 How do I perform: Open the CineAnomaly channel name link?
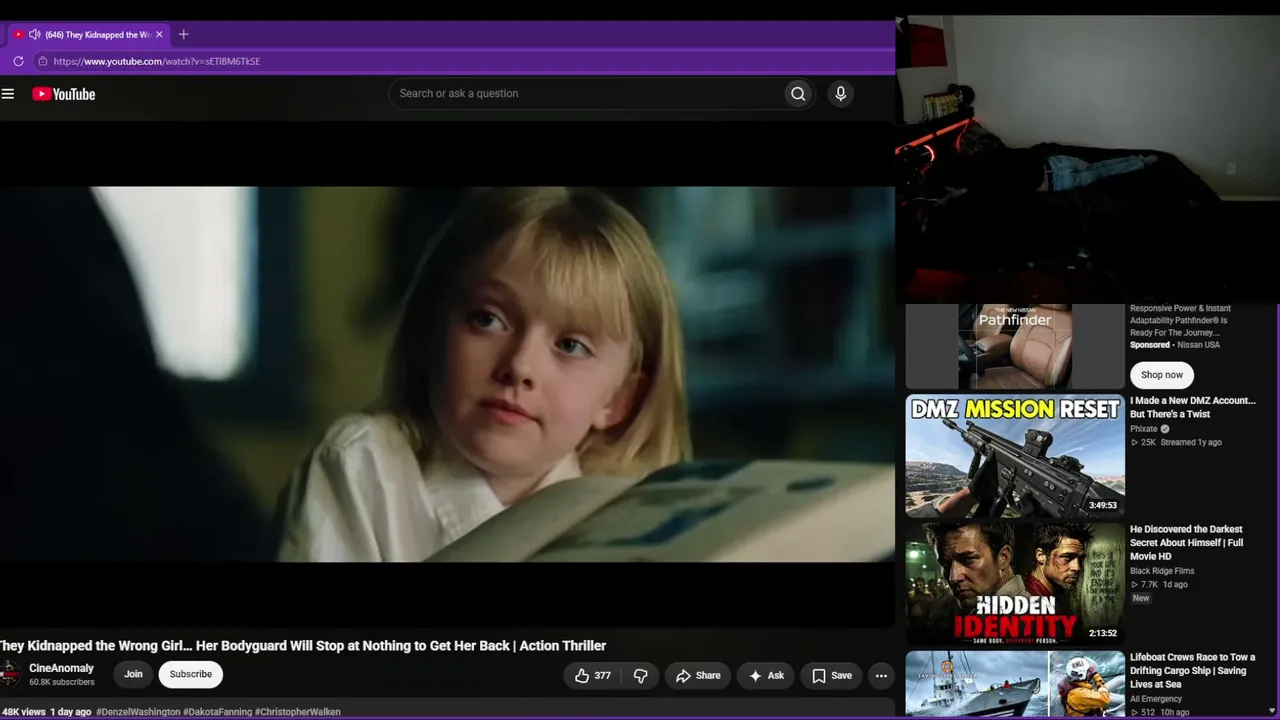[x=61, y=668]
